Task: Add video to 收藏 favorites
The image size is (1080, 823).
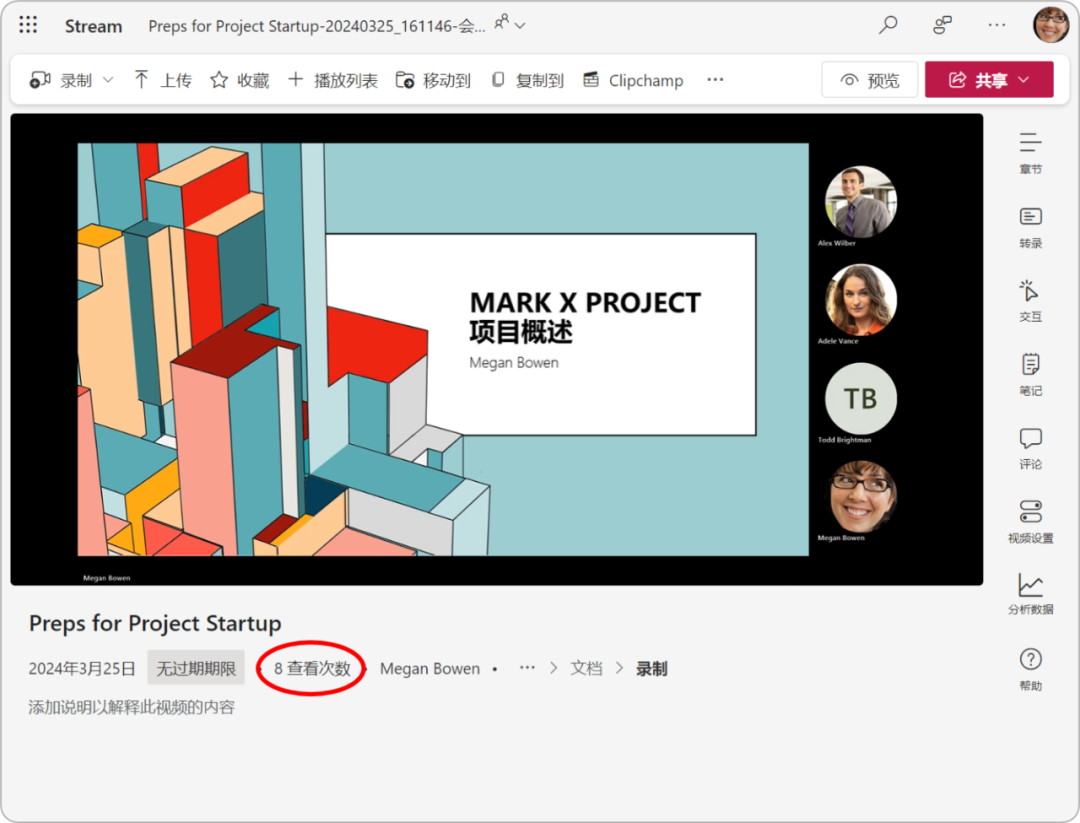Action: pyautogui.click(x=240, y=80)
